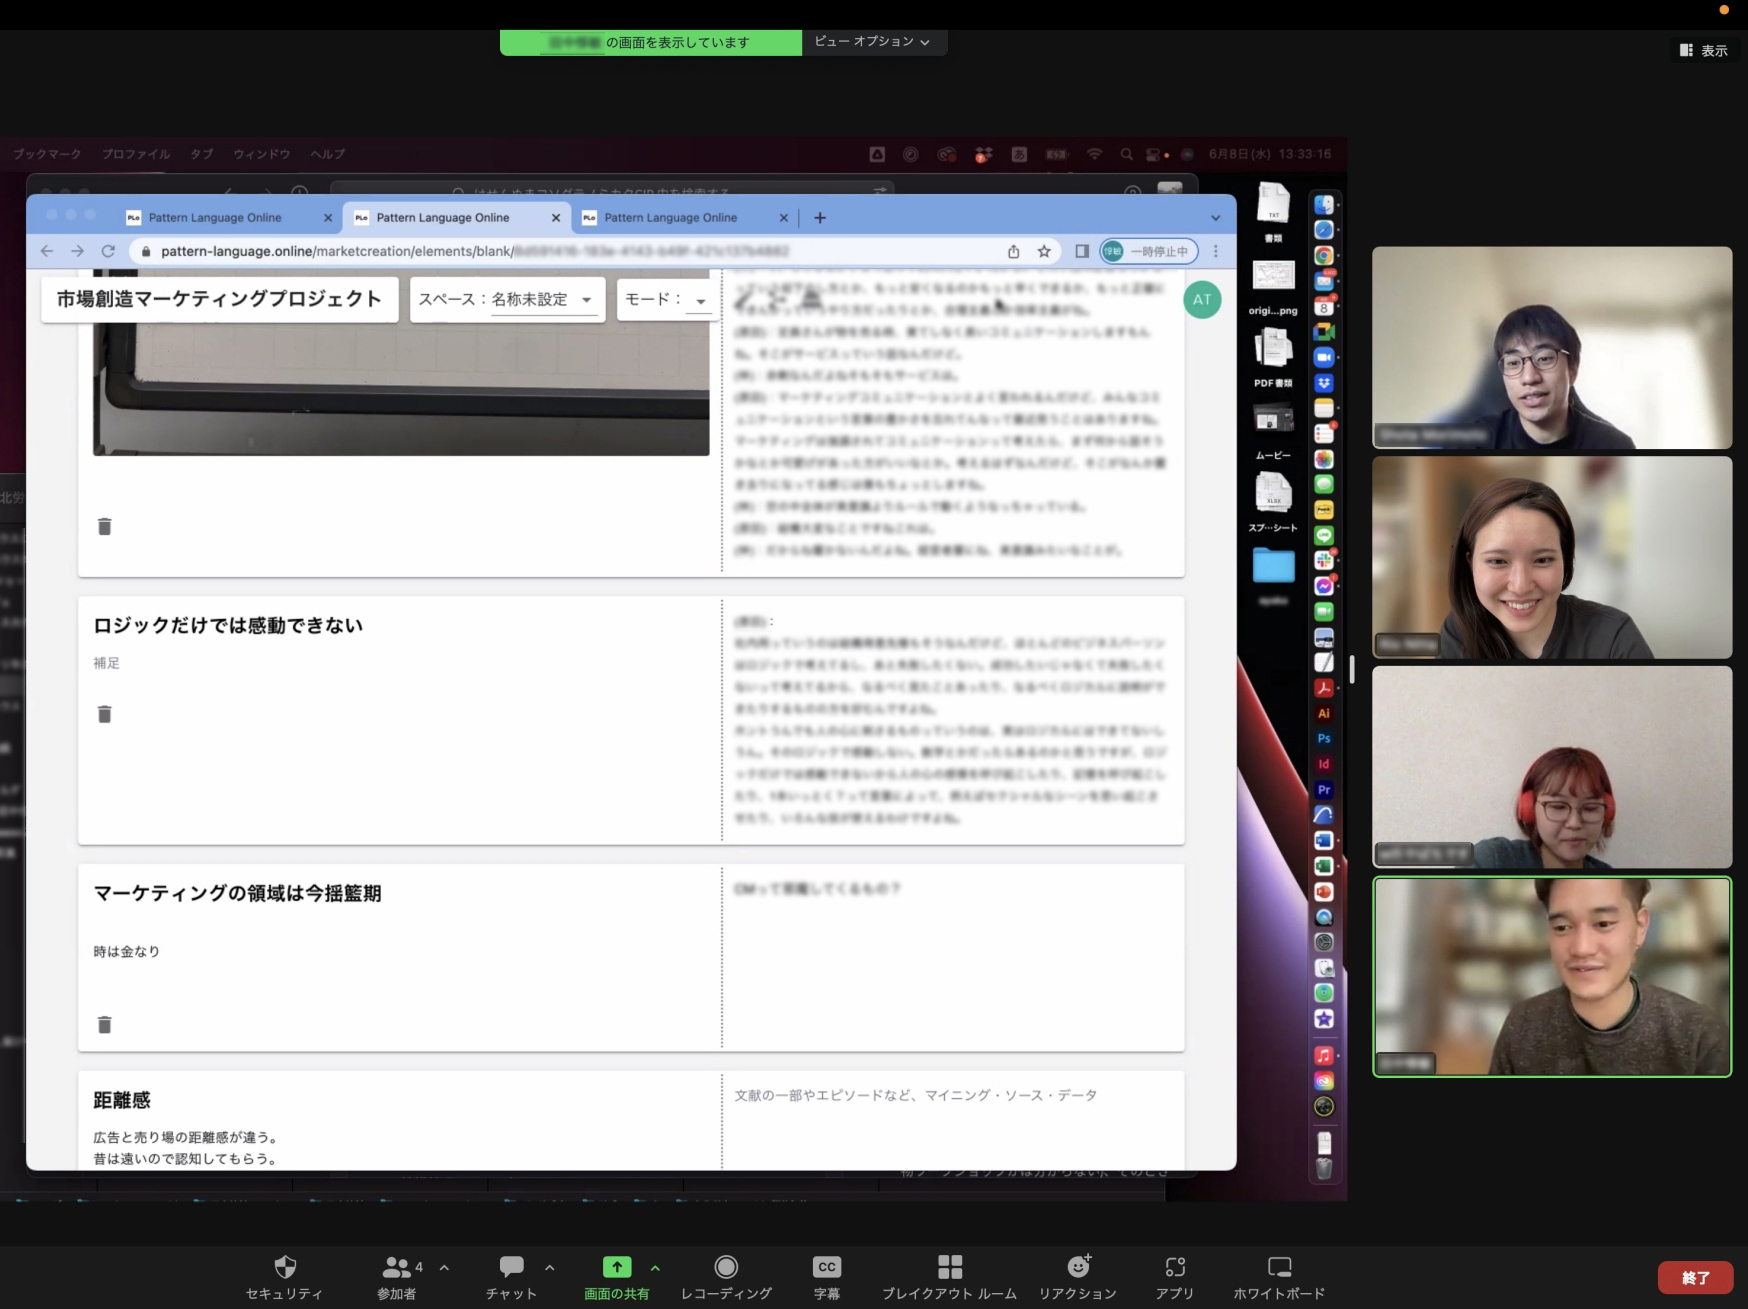Start recording with the Recording button
Screen dimensions: 1748x1309
coord(726,1268)
